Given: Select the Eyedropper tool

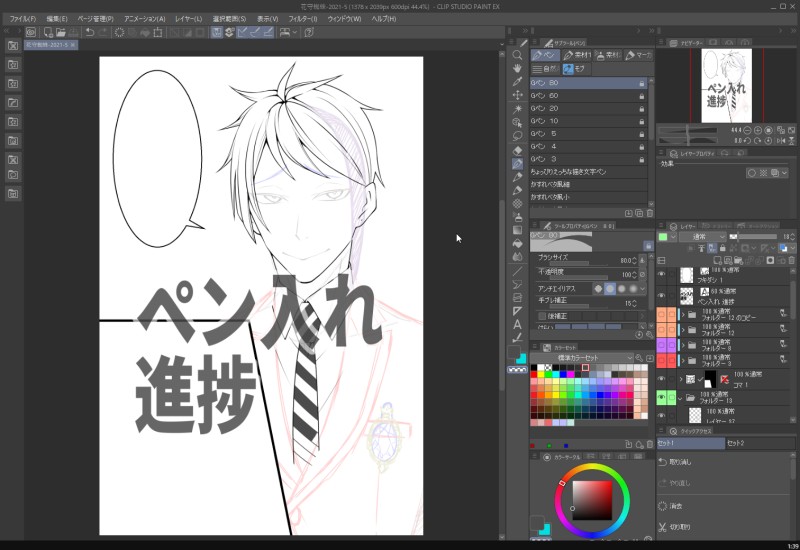Looking at the screenshot, I should (517, 82).
